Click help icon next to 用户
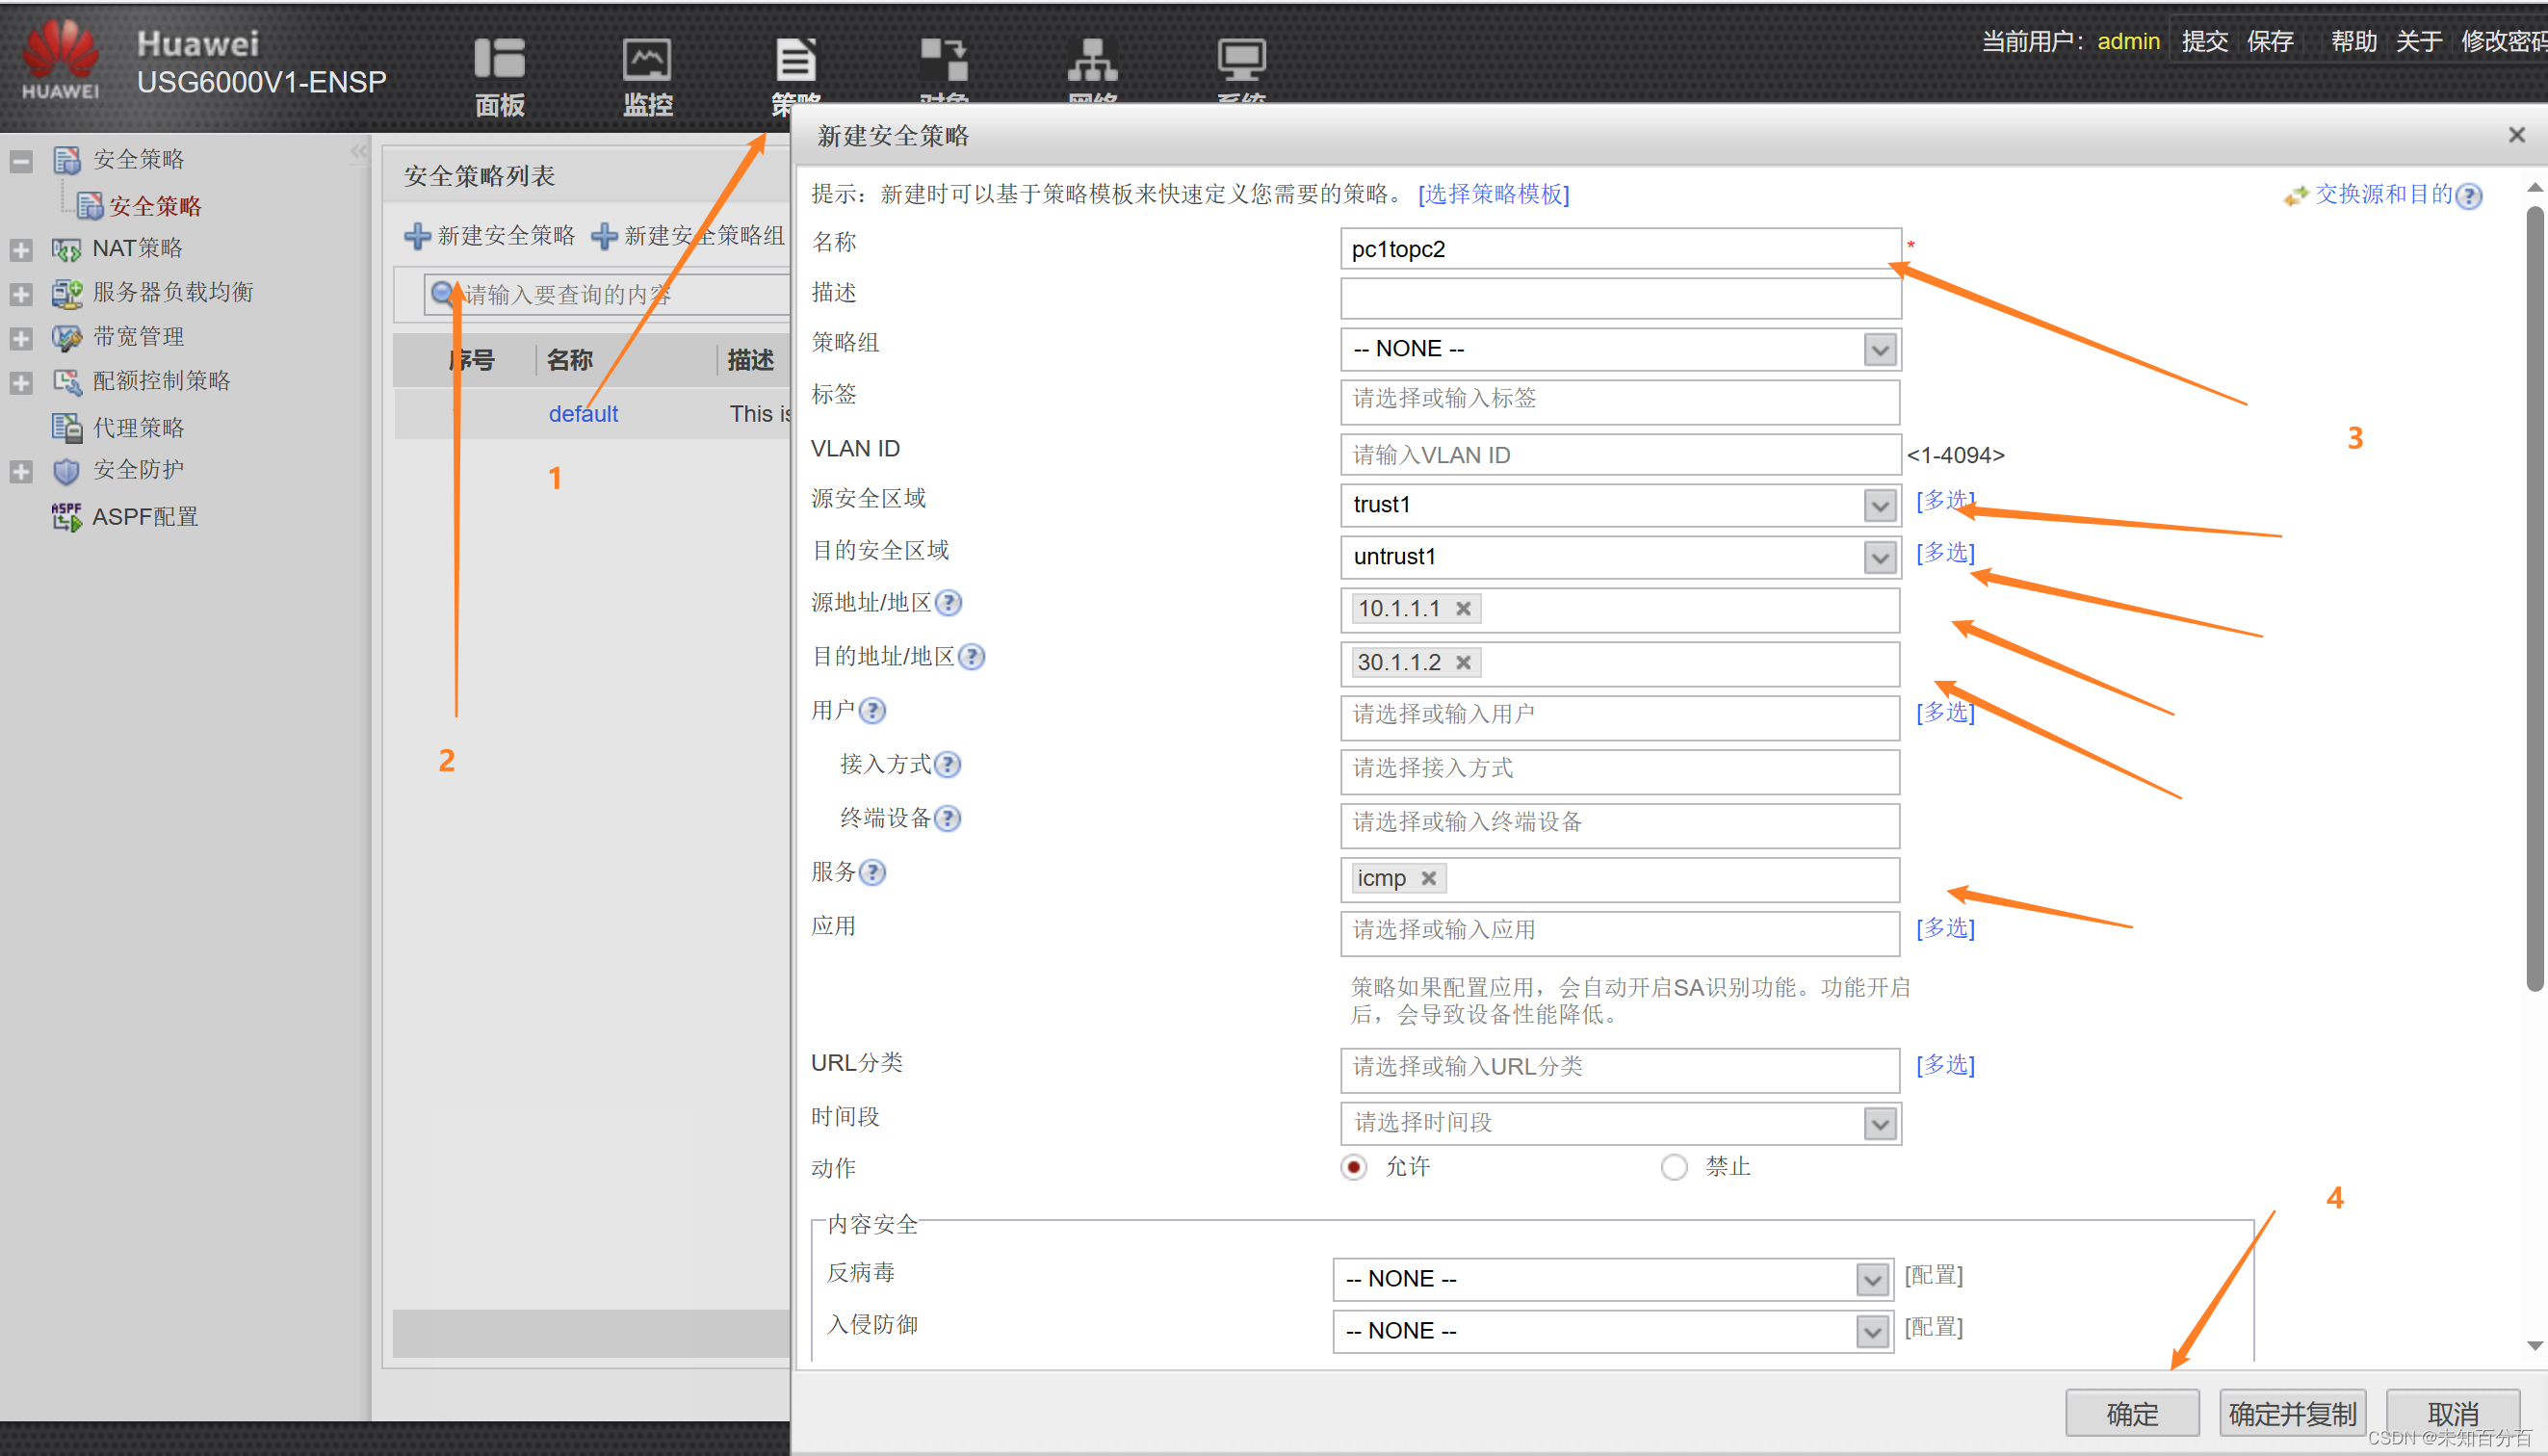The height and width of the screenshot is (1456, 2548). 872,711
